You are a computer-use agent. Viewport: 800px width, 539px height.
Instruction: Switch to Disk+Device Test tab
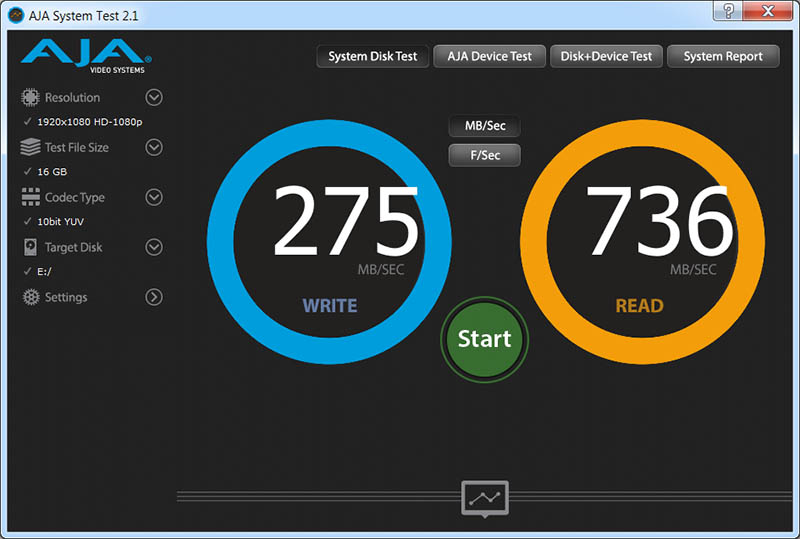[606, 56]
